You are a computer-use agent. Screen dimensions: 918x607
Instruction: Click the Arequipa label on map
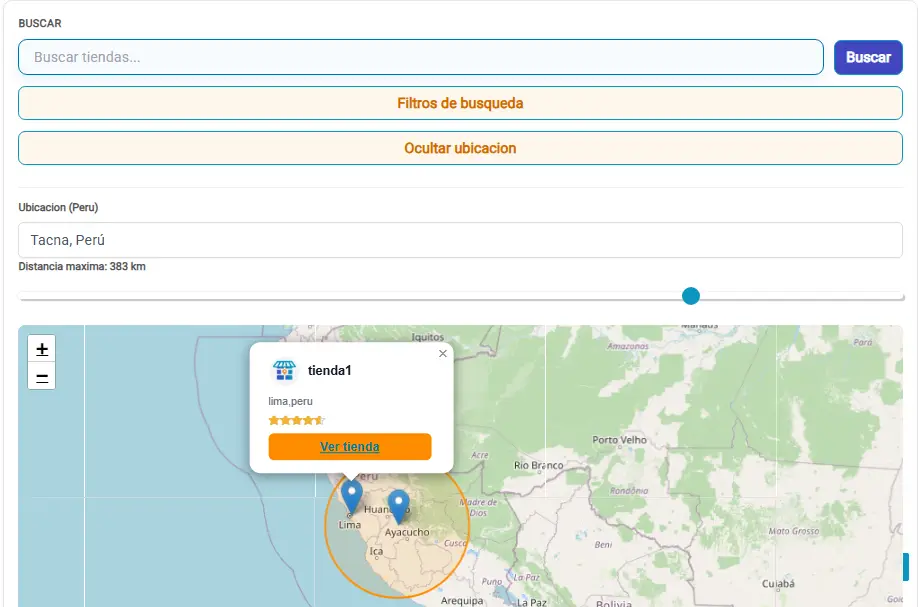(x=462, y=601)
